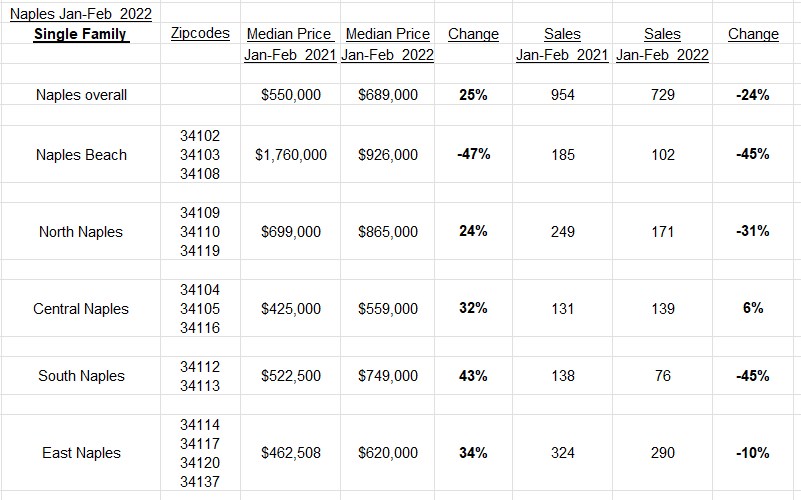Screen dimensions: 801x500
Task: Click the 25% price change cell
Action: point(473,95)
